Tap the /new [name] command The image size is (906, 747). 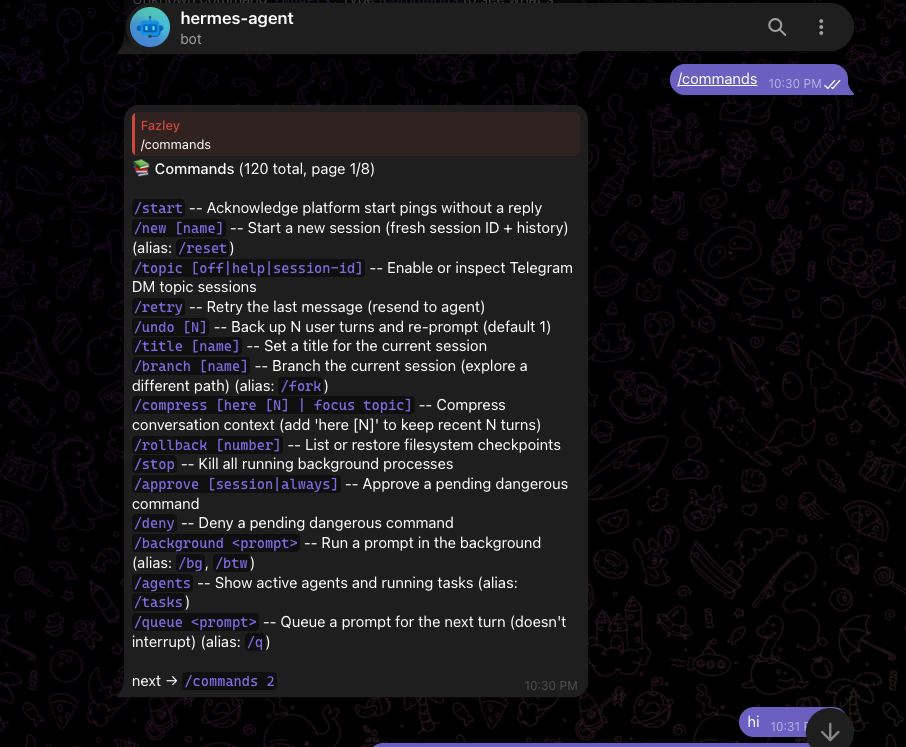tap(179, 228)
